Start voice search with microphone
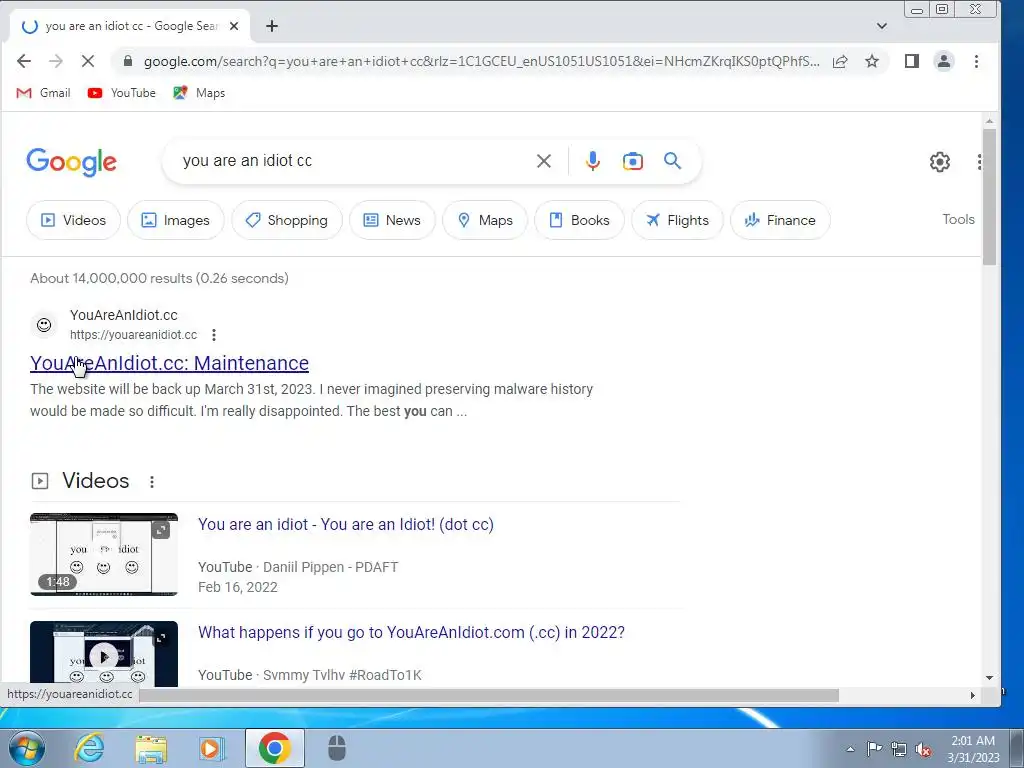The width and height of the screenshot is (1024, 768). (592, 161)
